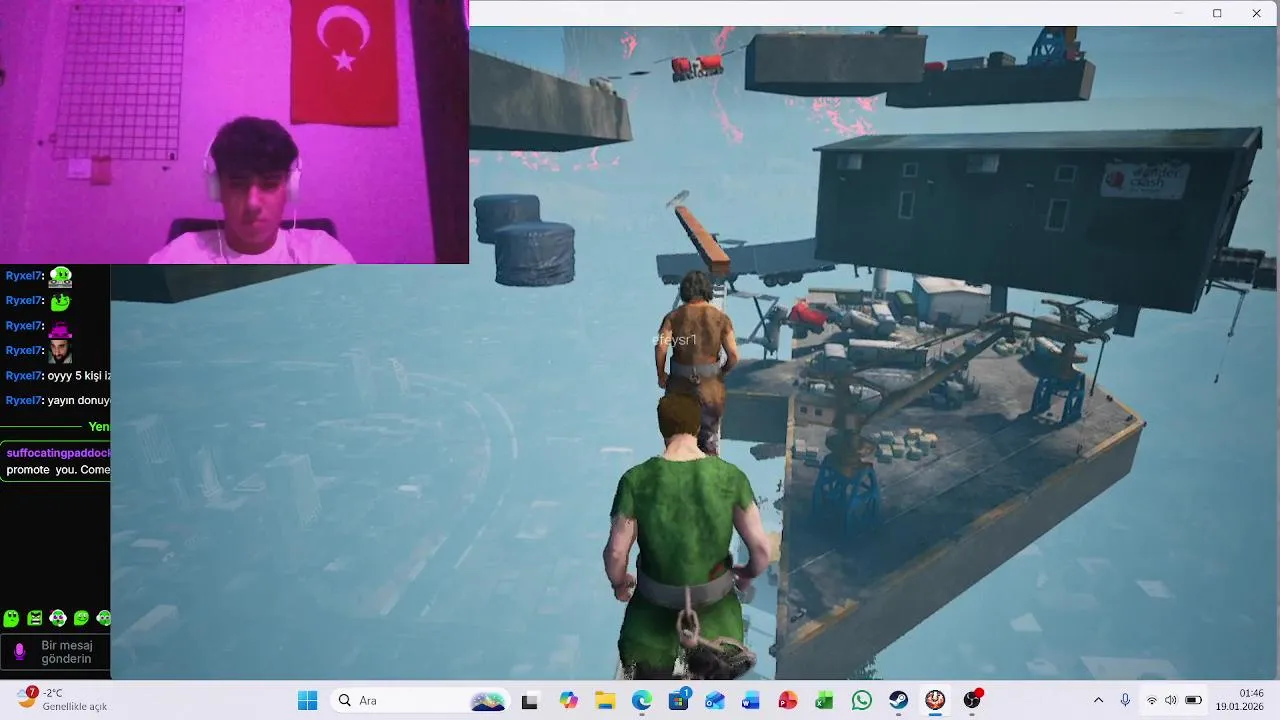The height and width of the screenshot is (720, 1280).
Task: Click the purple icon in chat message box
Action: pyautogui.click(x=19, y=651)
